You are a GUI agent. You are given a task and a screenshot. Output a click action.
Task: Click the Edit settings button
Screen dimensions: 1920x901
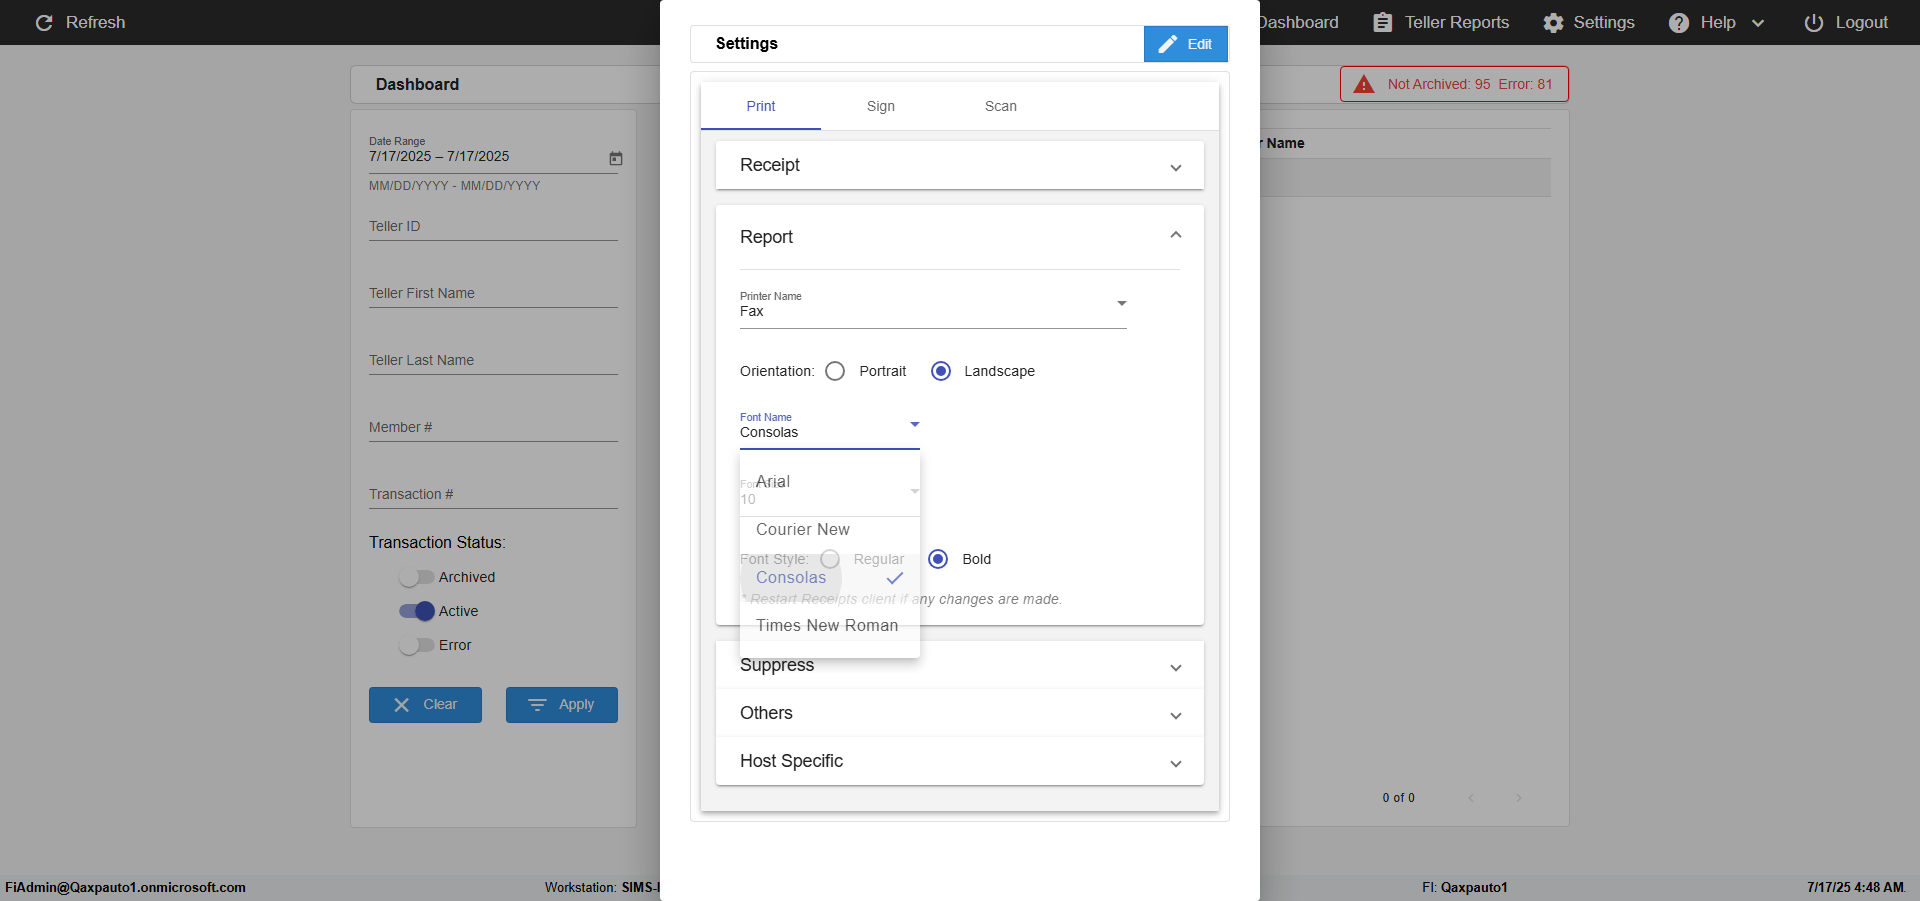(x=1186, y=44)
